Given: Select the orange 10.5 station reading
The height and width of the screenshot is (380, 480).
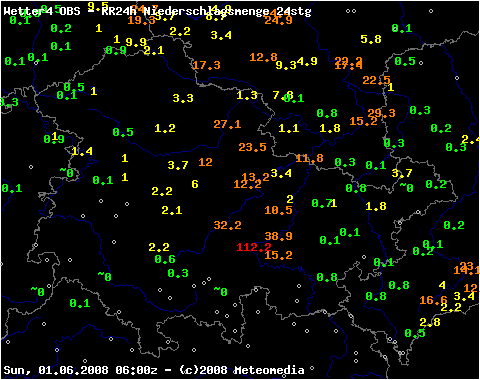Looking at the screenshot, I should point(278,210).
